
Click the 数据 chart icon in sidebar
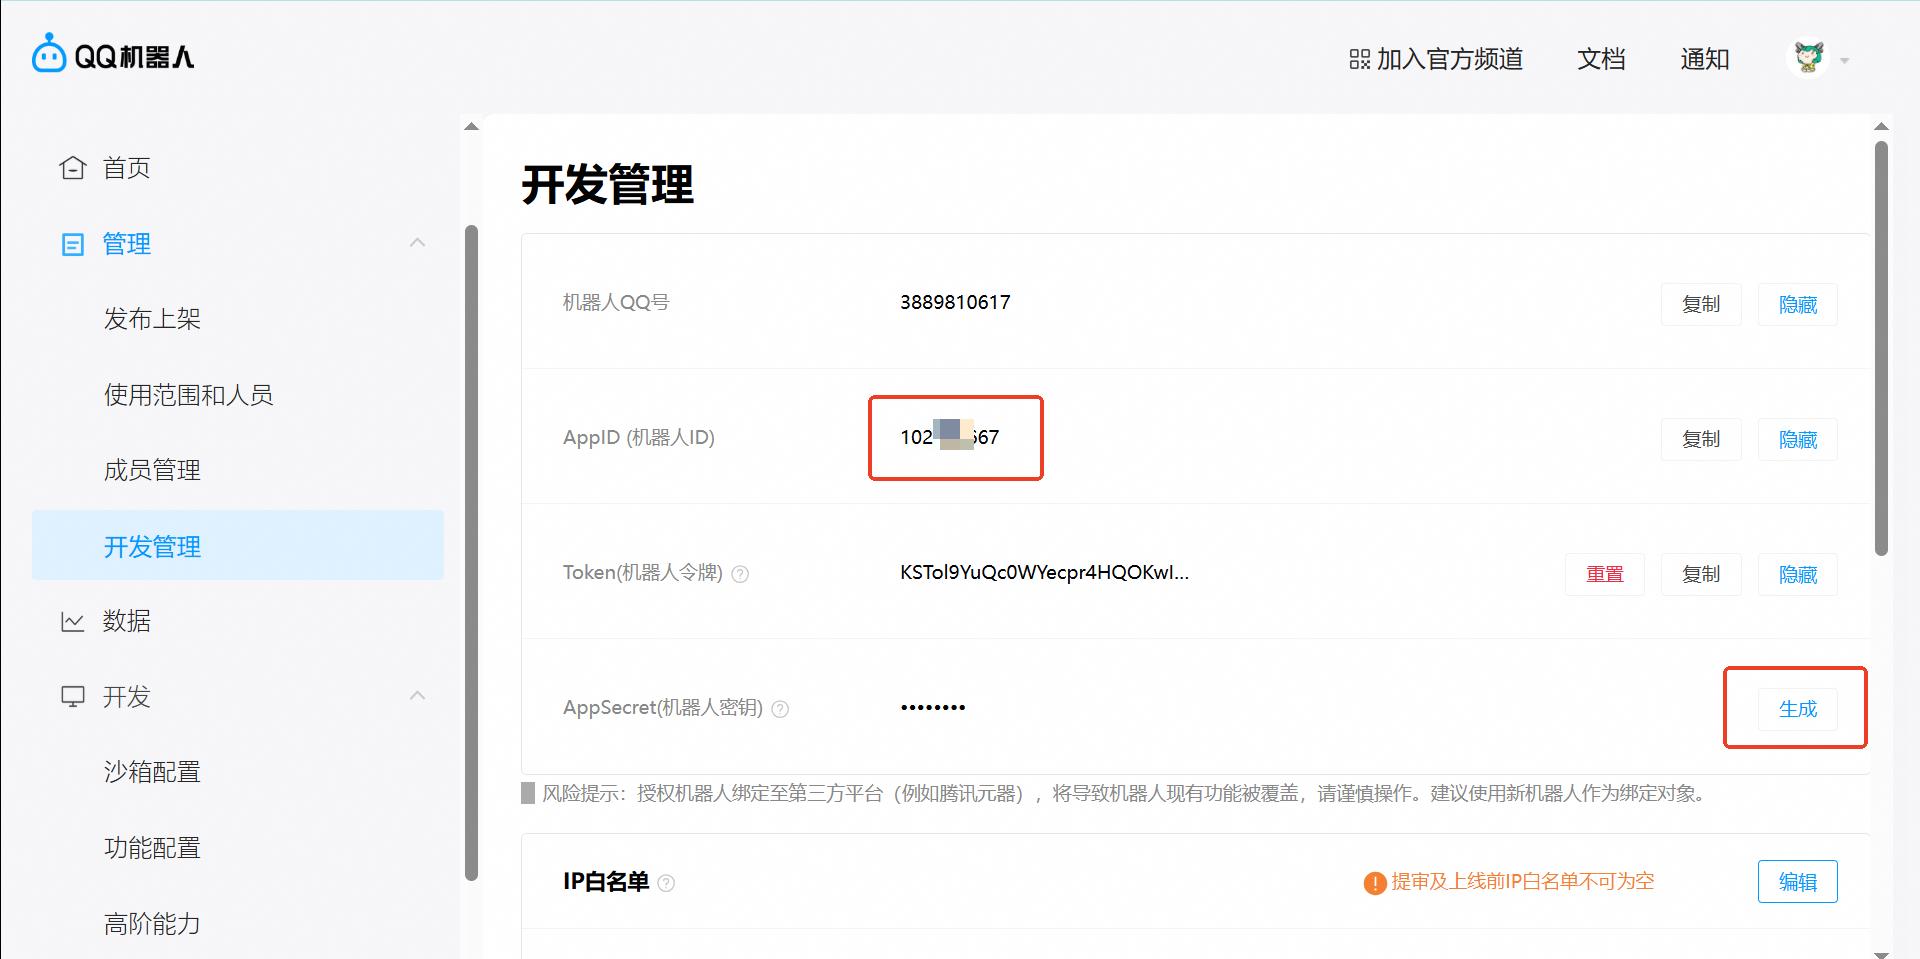(71, 621)
